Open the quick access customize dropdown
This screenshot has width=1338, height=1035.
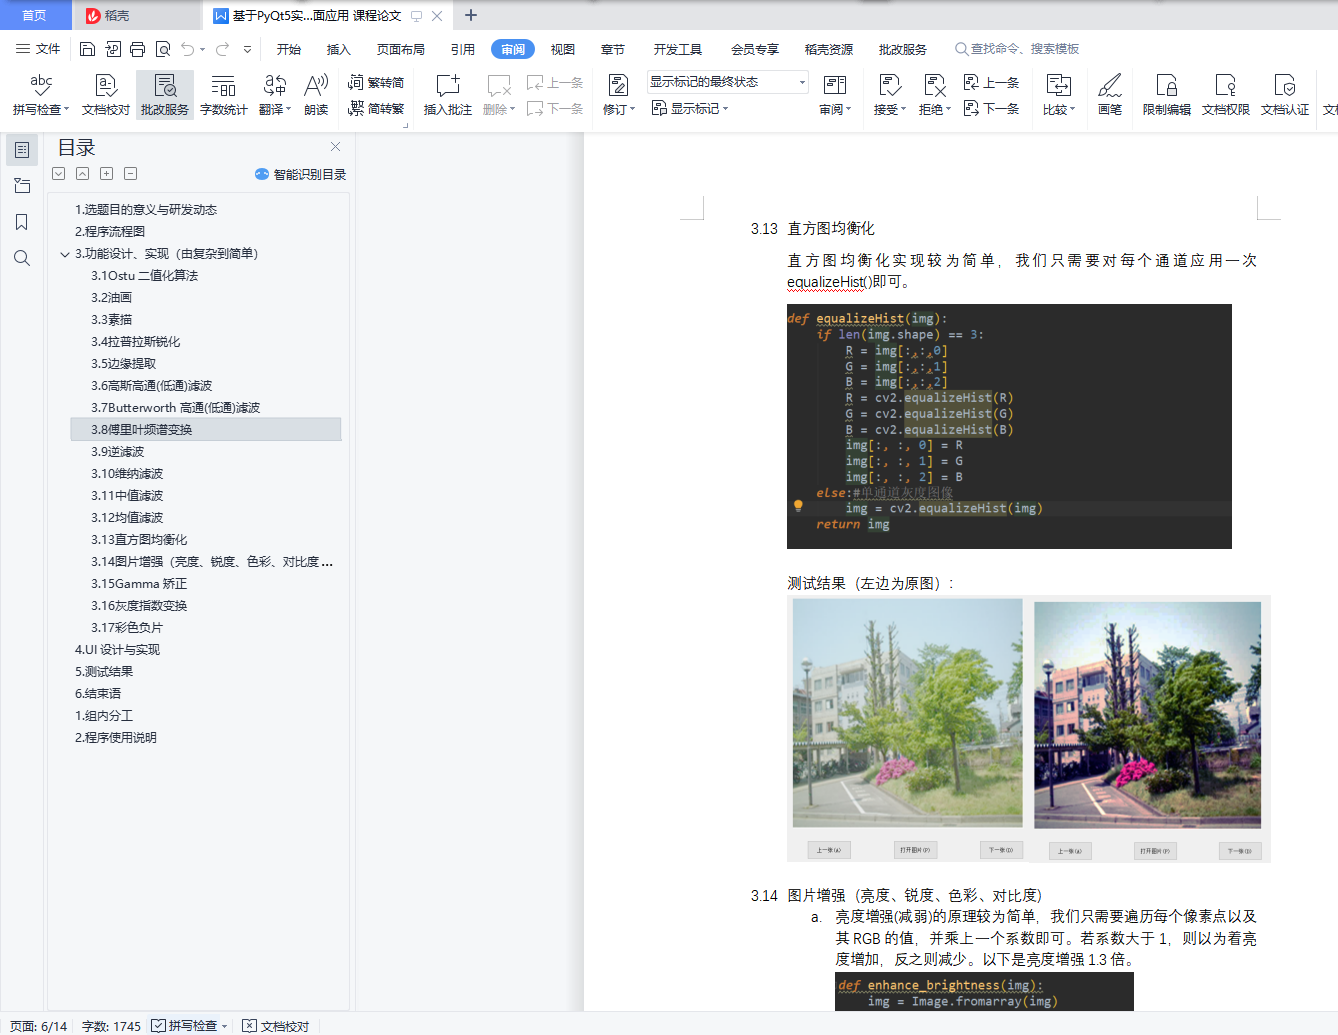click(x=247, y=49)
